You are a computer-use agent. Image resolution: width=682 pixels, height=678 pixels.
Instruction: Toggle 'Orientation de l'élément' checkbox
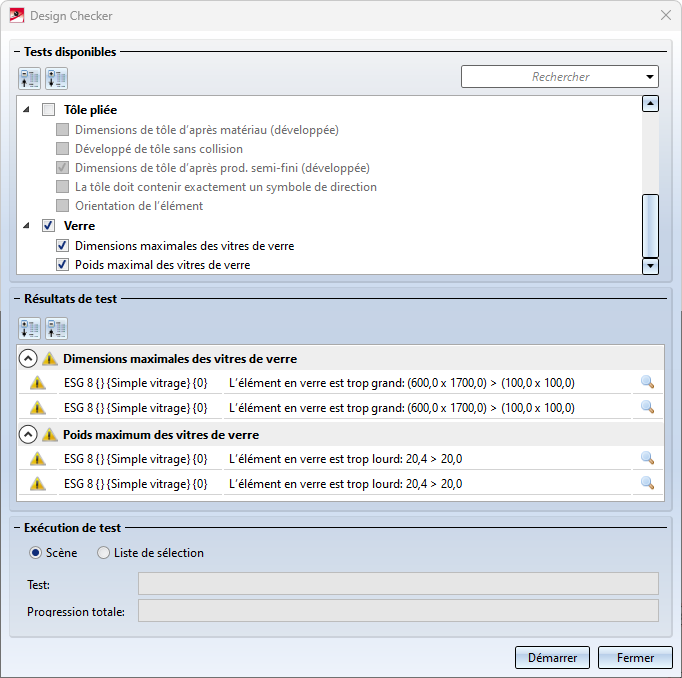[x=62, y=205]
